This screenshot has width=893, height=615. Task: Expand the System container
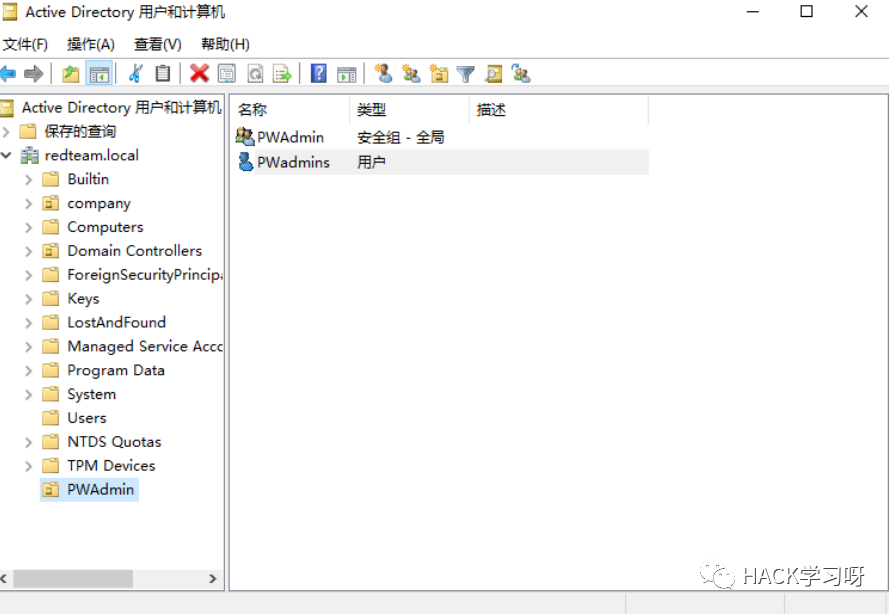coord(28,395)
